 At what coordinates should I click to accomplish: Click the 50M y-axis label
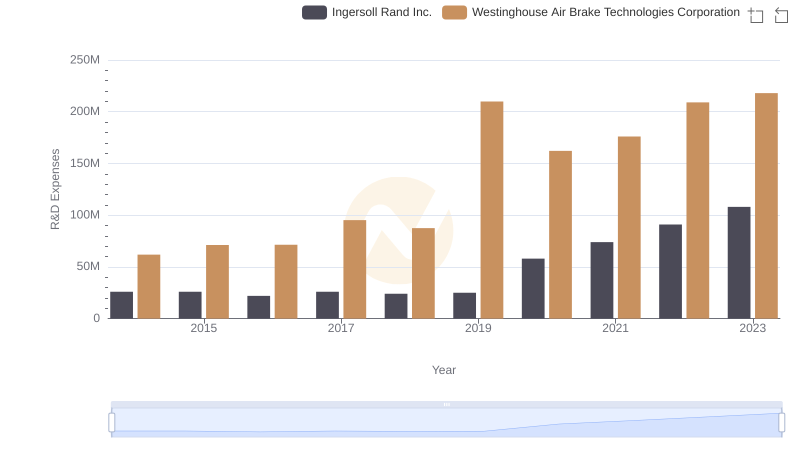click(x=88, y=266)
